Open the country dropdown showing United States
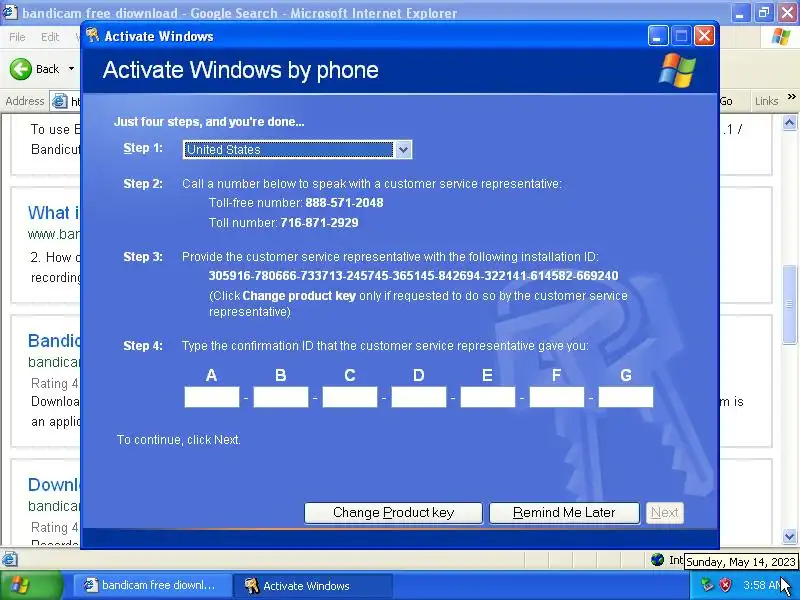This screenshot has height=600, width=800. (x=297, y=149)
